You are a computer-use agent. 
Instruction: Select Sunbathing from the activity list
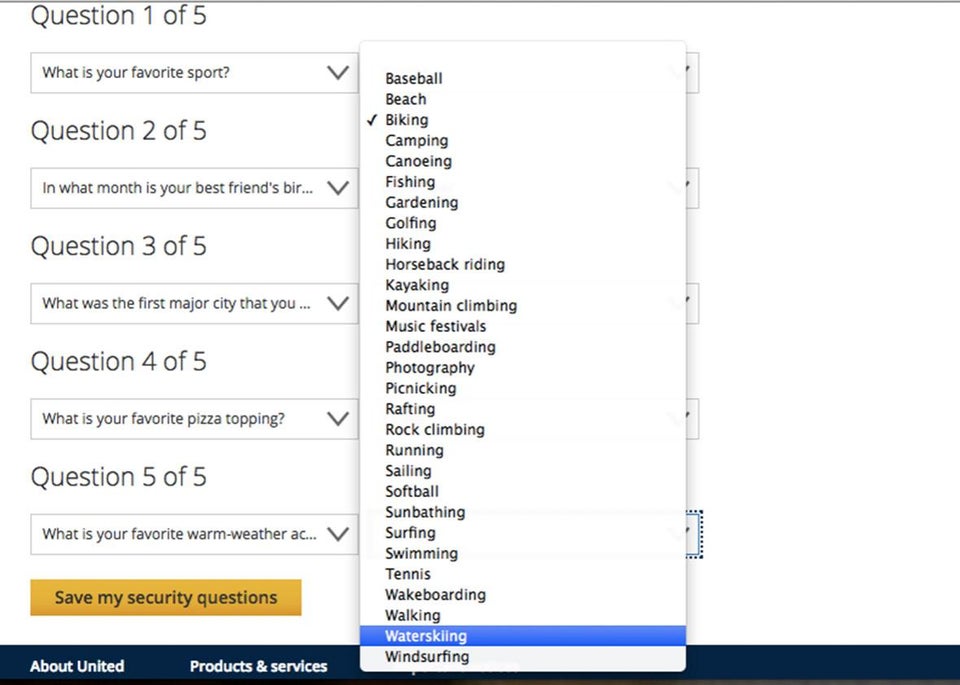[x=424, y=512]
